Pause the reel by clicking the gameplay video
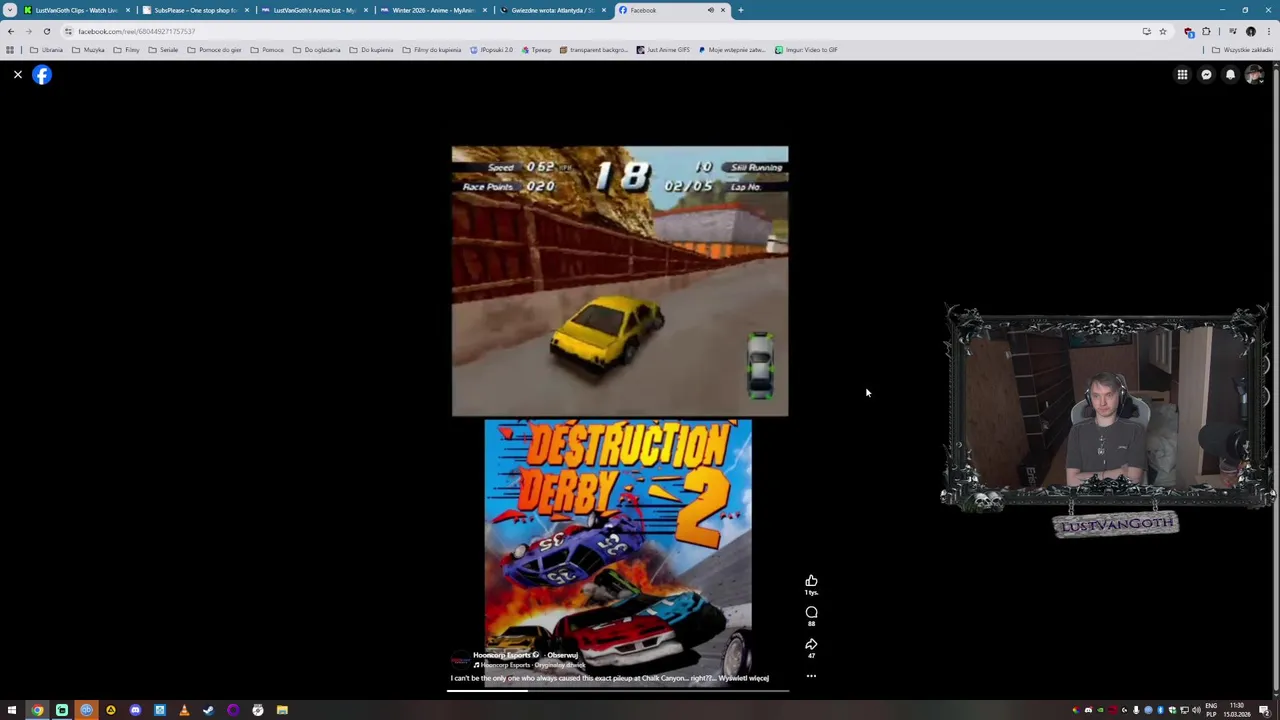The width and height of the screenshot is (1280, 720). tap(619, 281)
